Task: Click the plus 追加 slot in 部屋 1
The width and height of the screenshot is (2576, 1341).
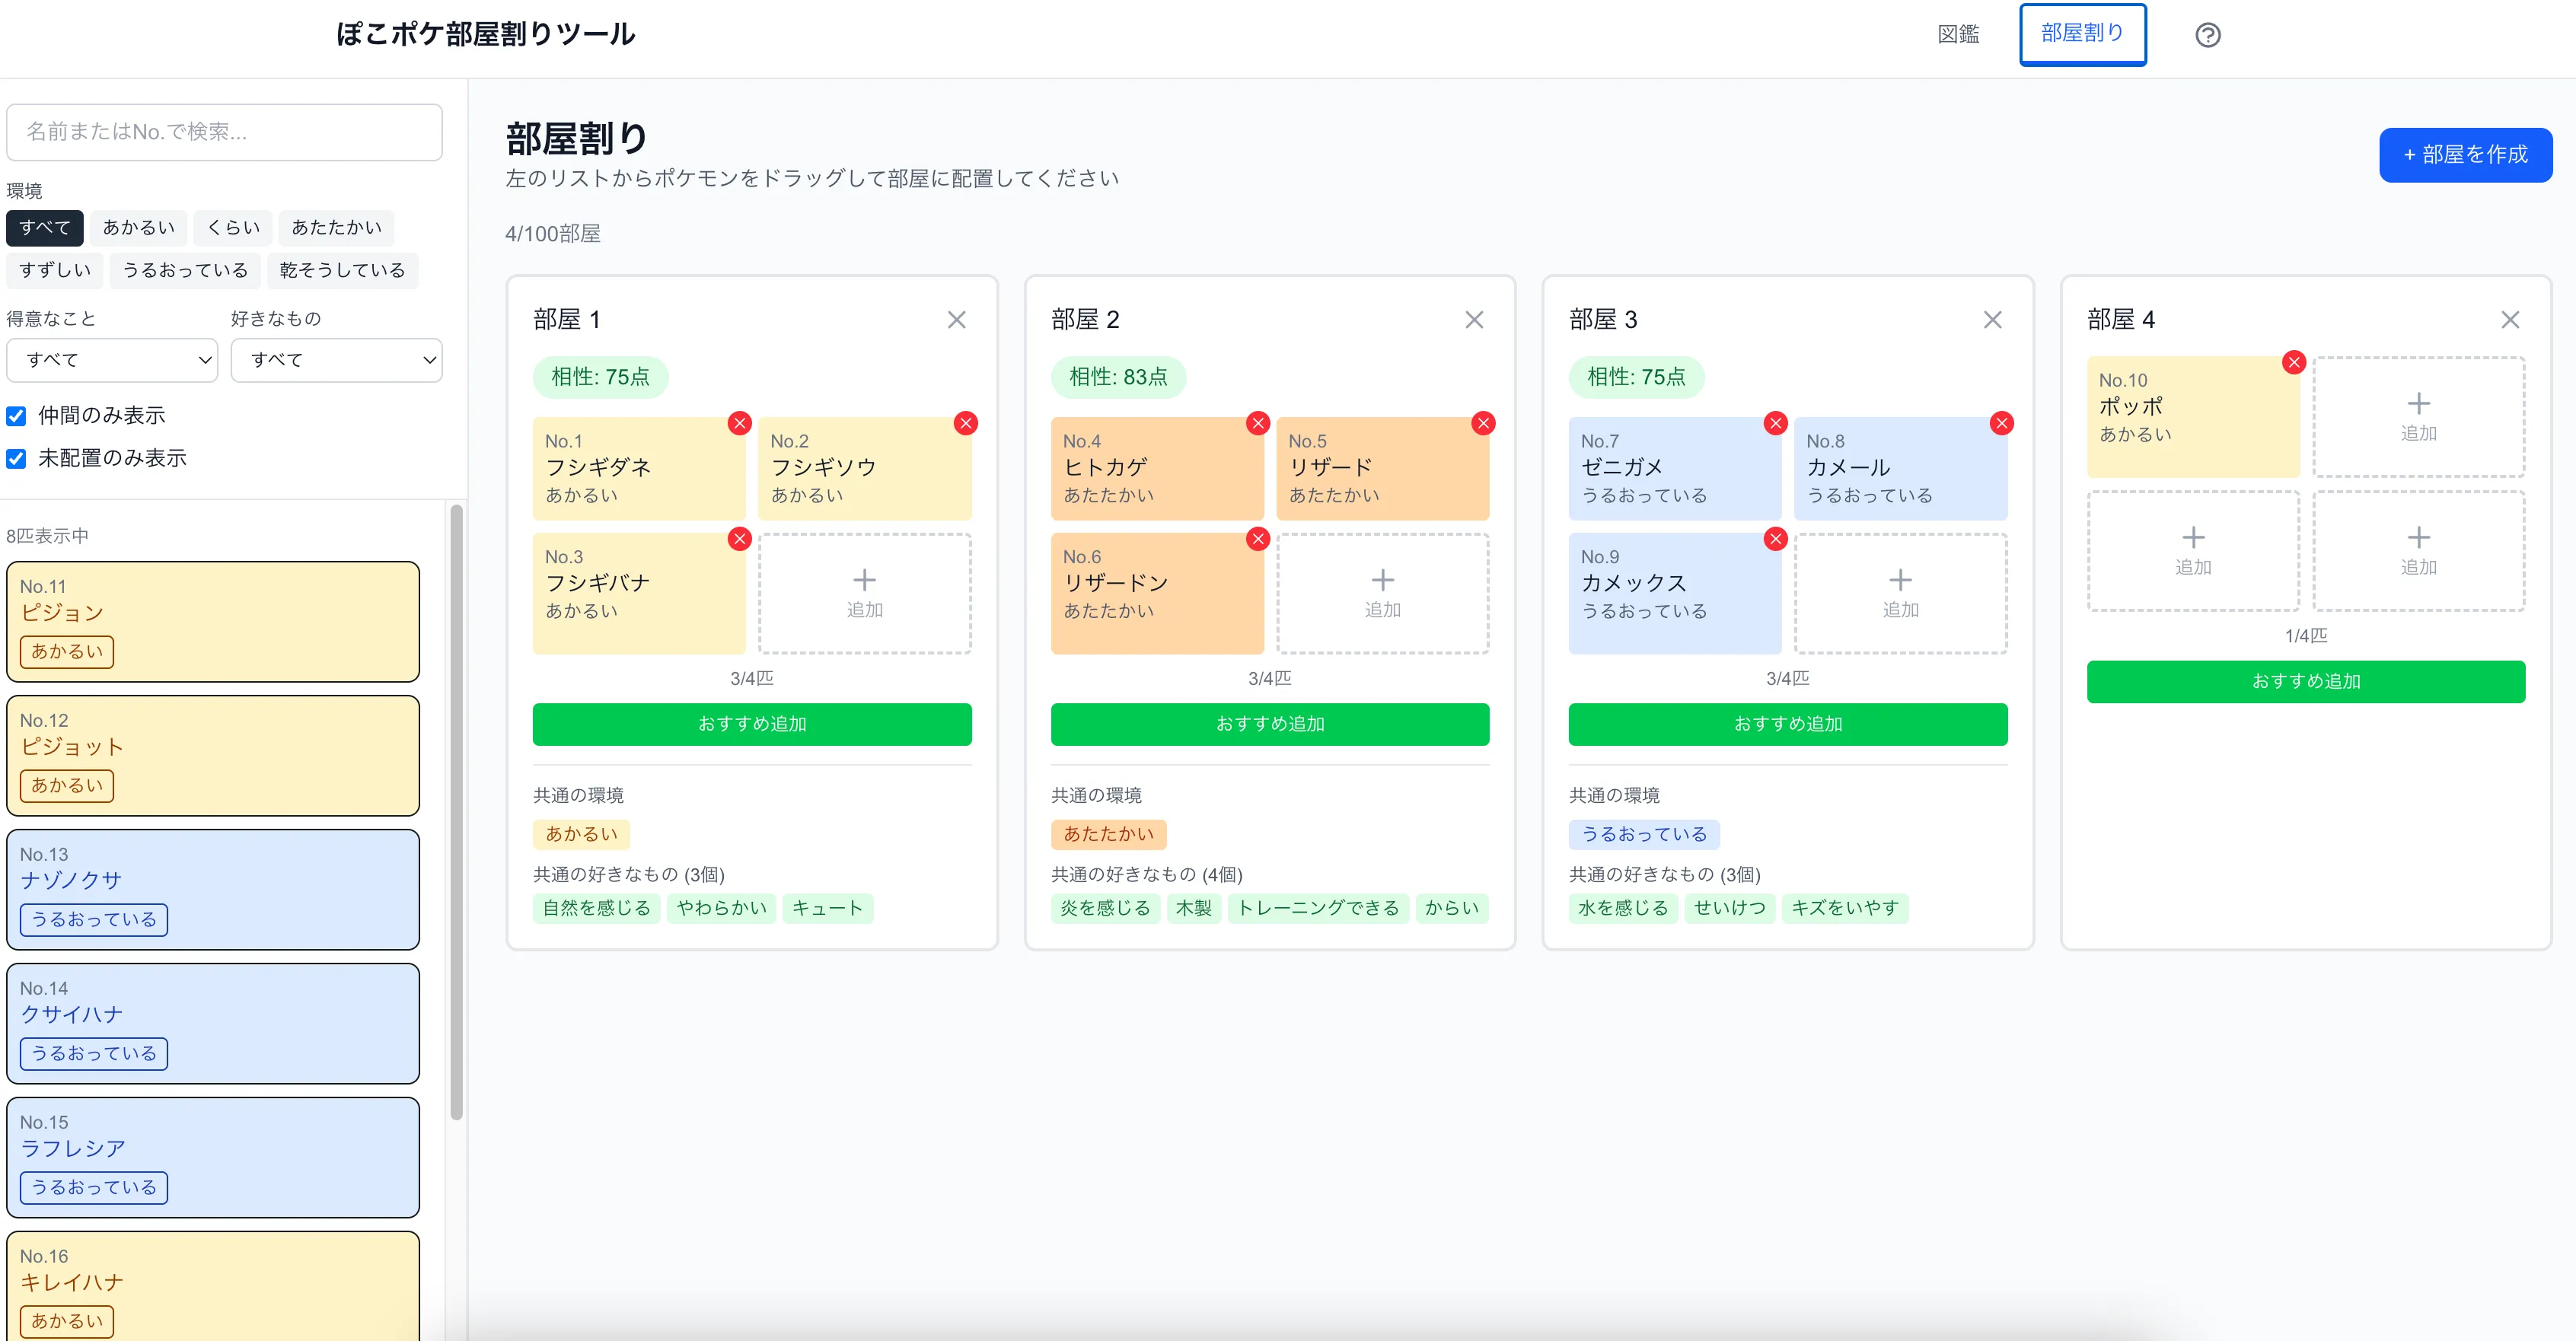Action: 864,593
